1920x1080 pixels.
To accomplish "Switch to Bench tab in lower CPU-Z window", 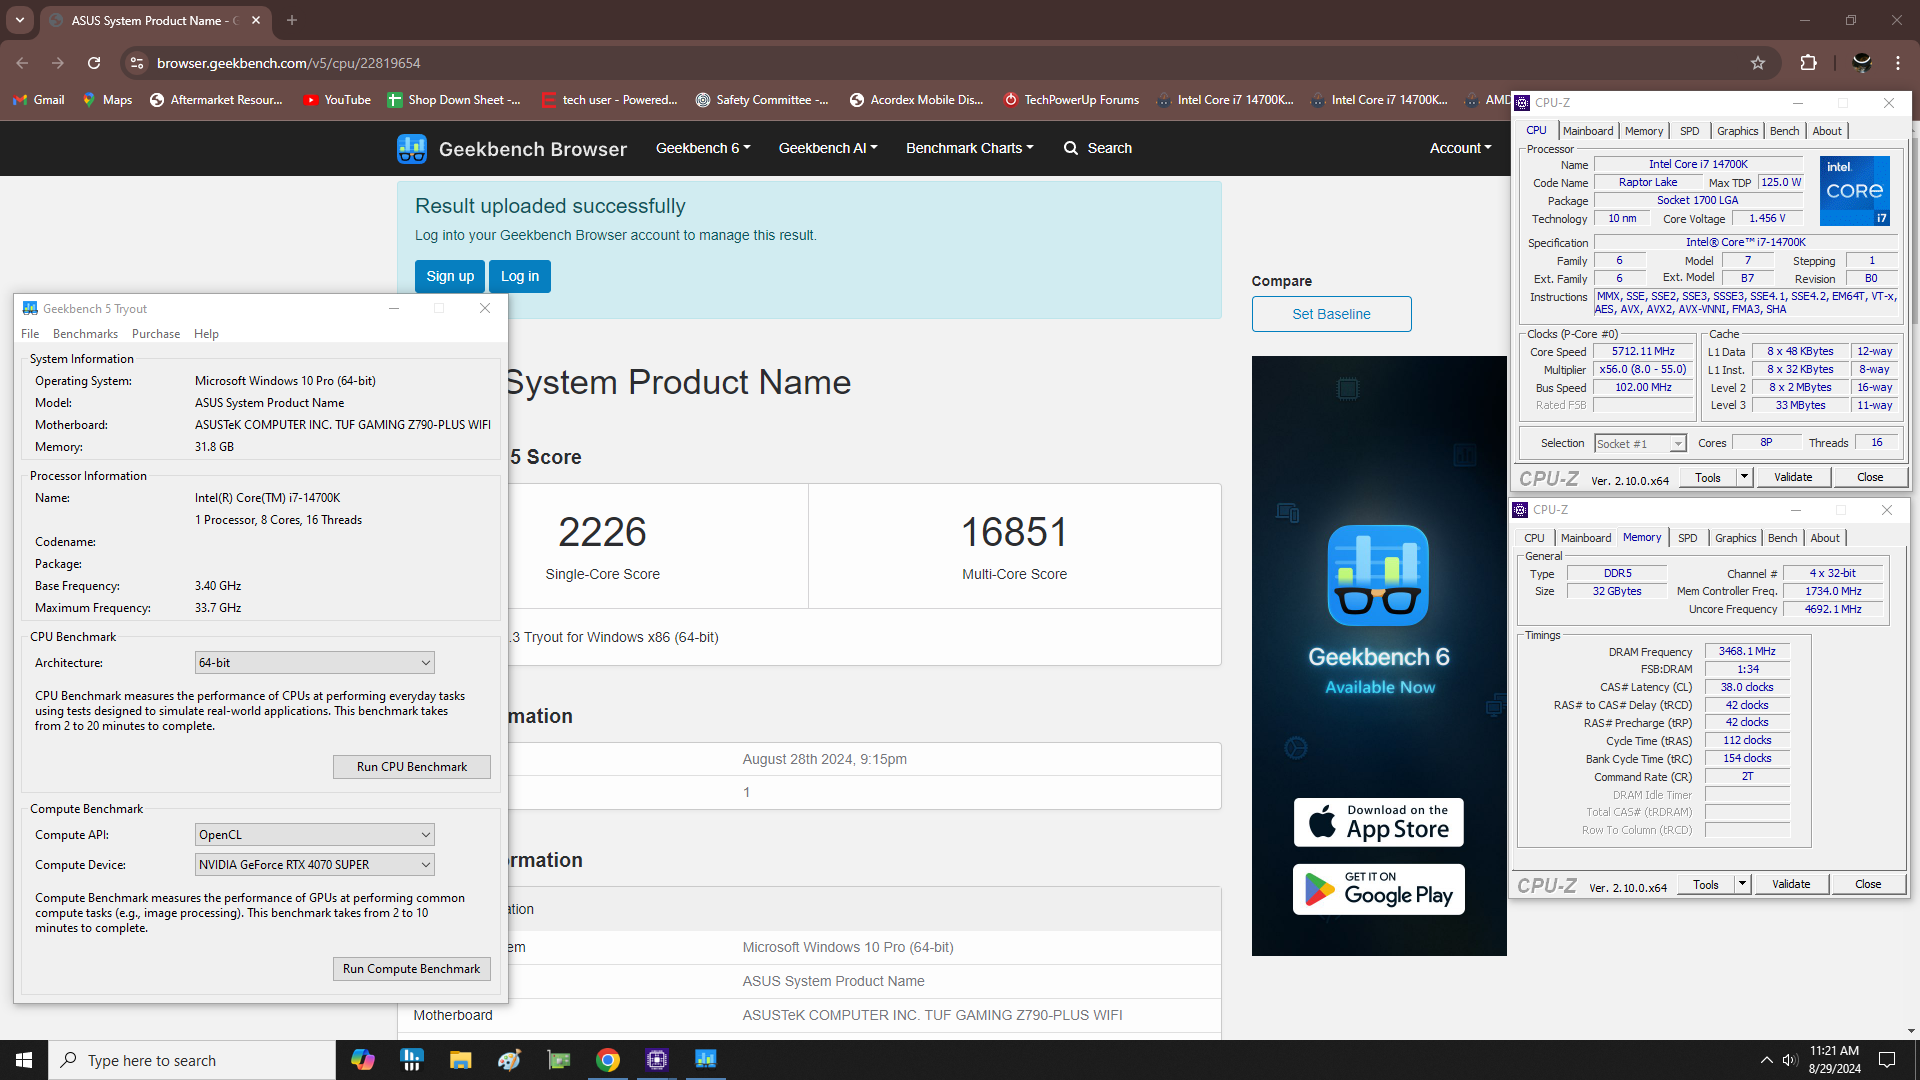I will coord(1783,538).
